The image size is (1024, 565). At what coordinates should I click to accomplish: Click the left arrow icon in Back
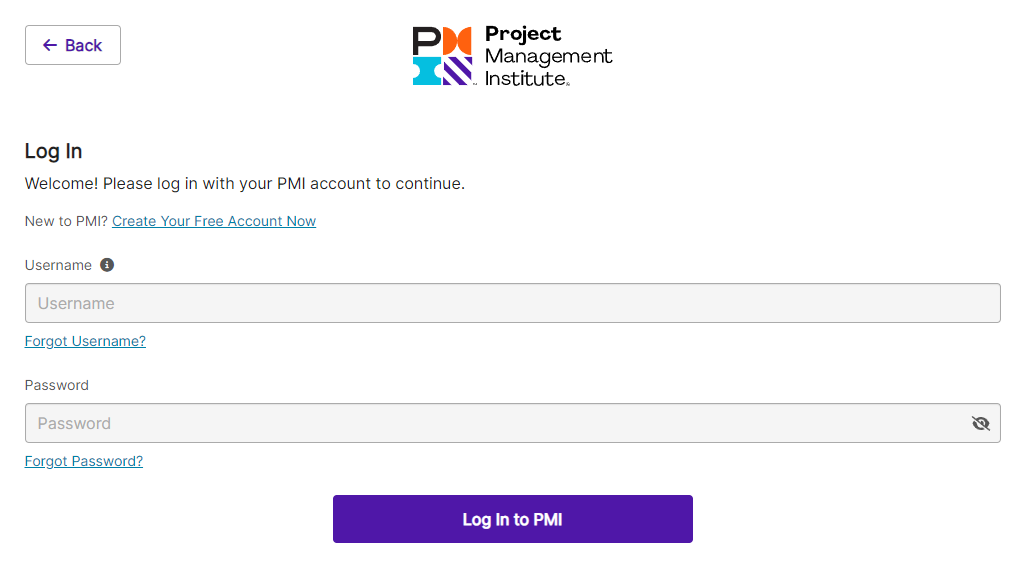point(49,45)
